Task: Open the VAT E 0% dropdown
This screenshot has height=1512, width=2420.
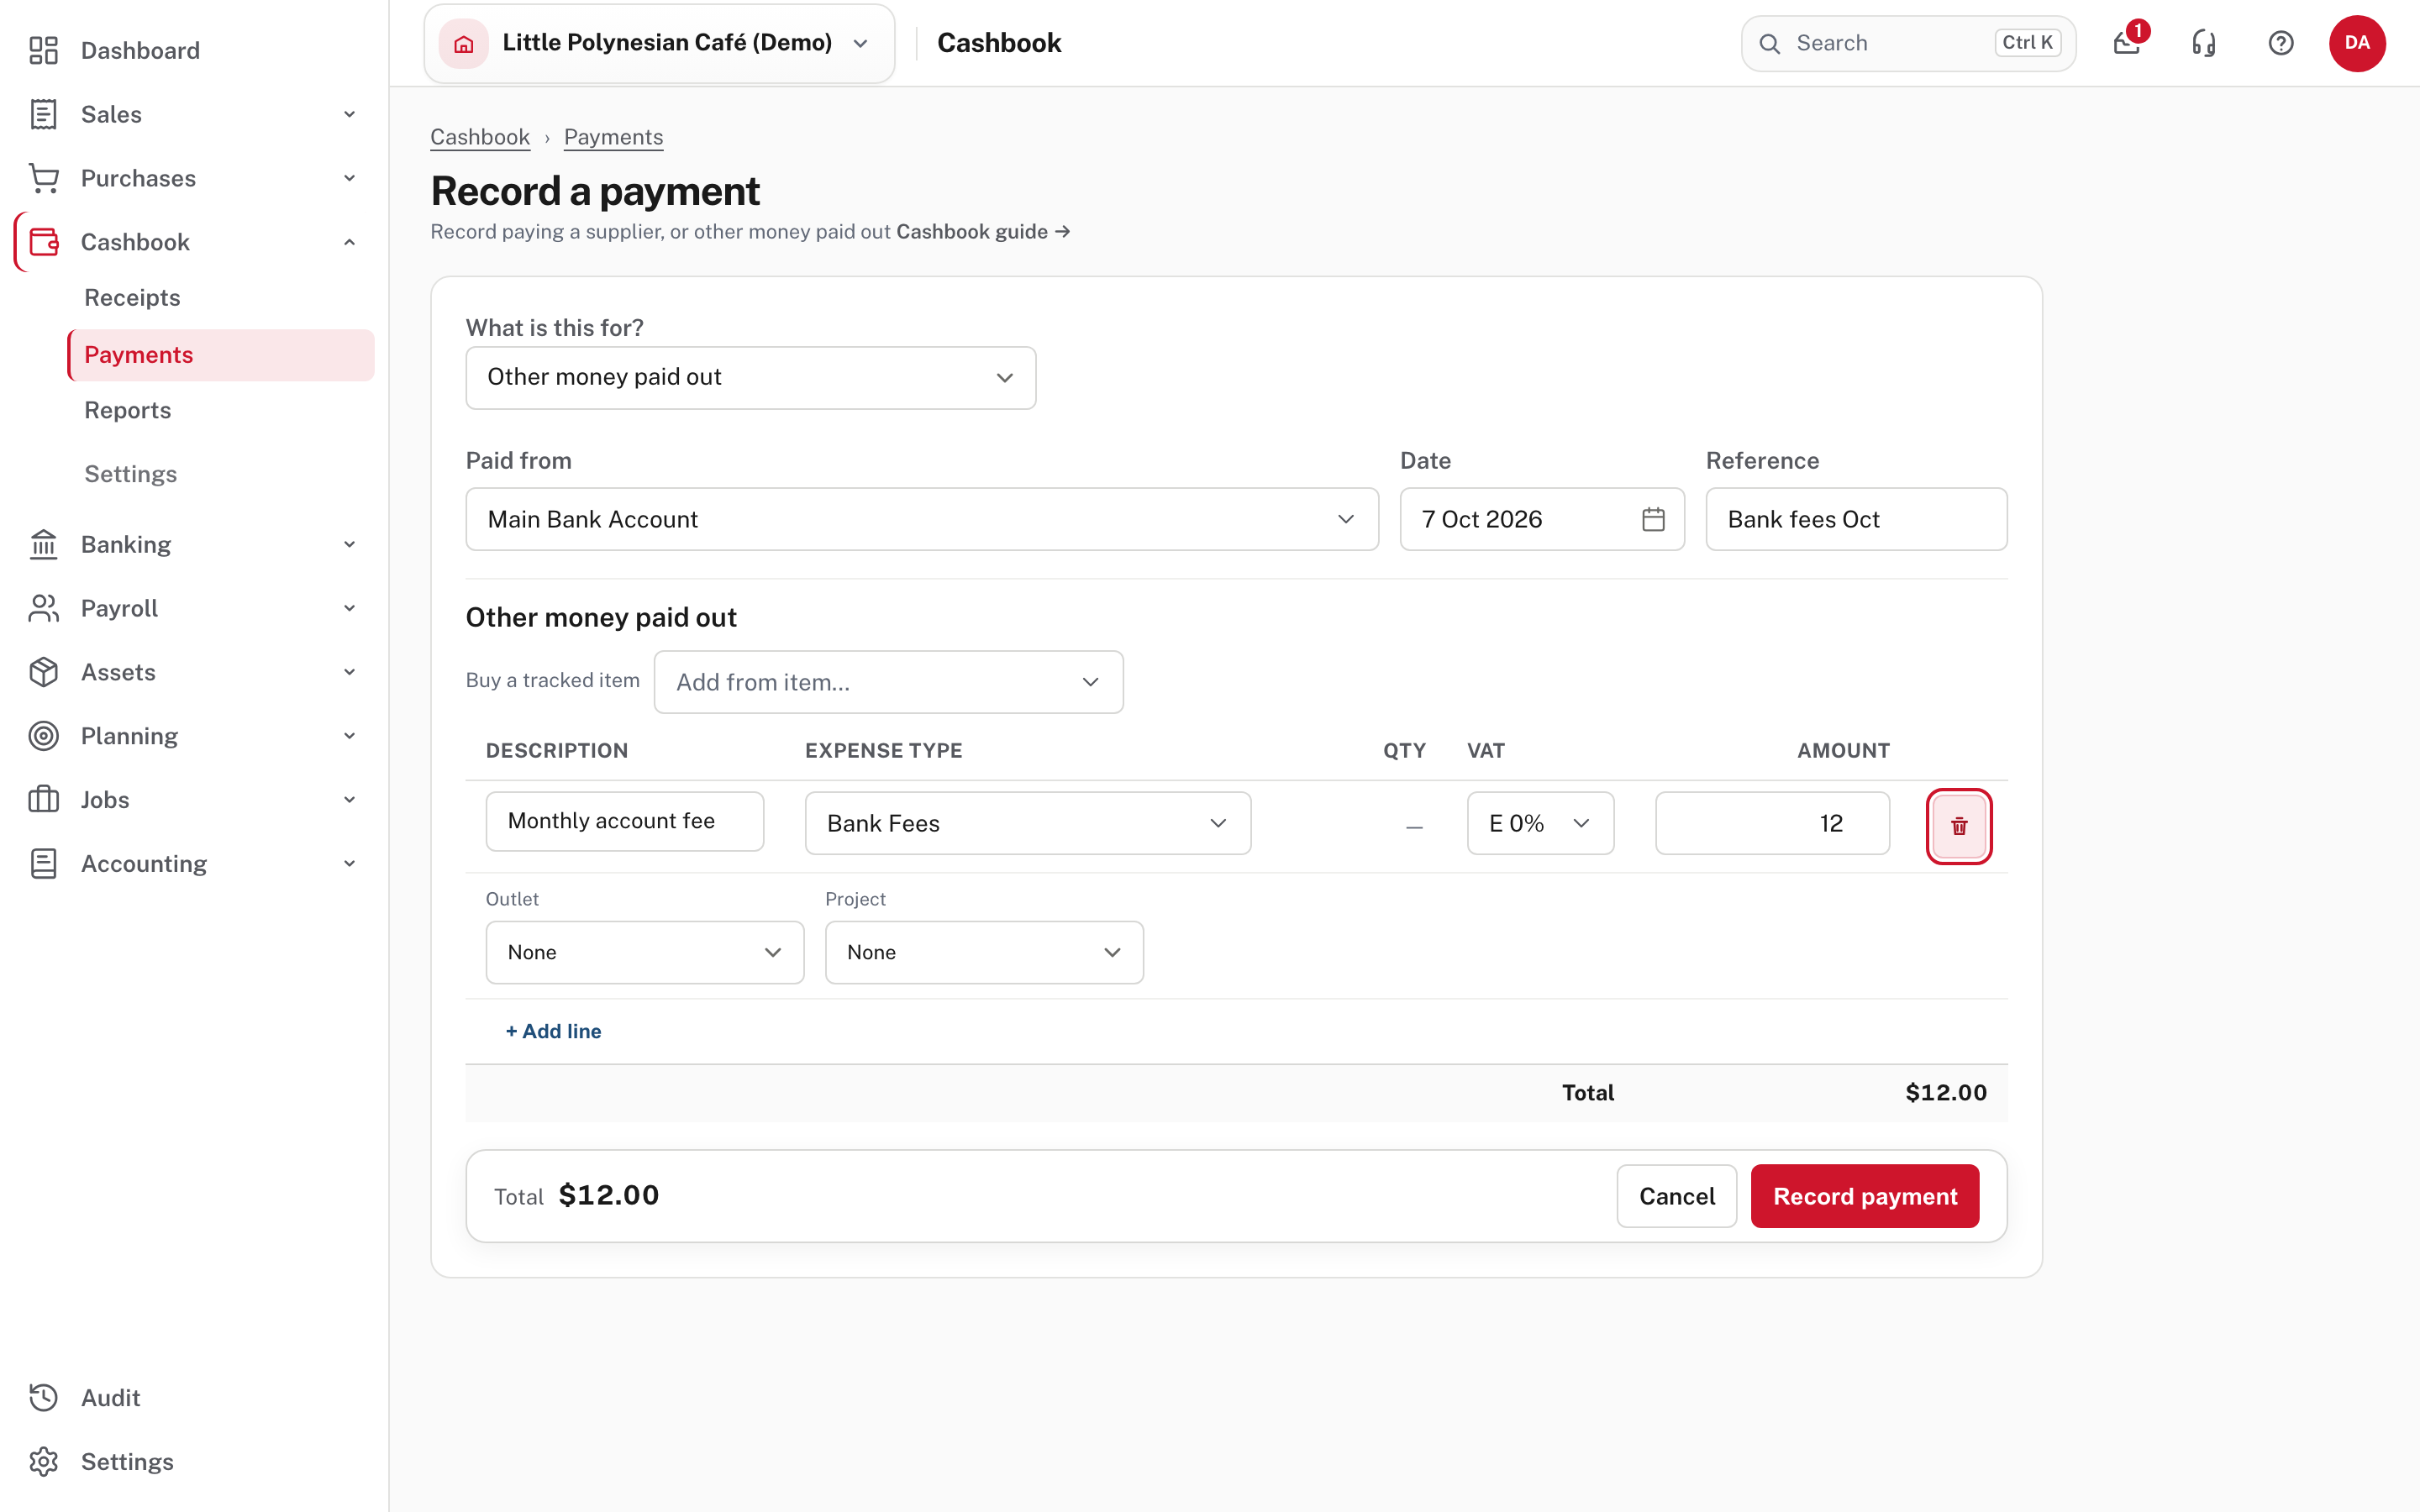Action: coord(1540,823)
